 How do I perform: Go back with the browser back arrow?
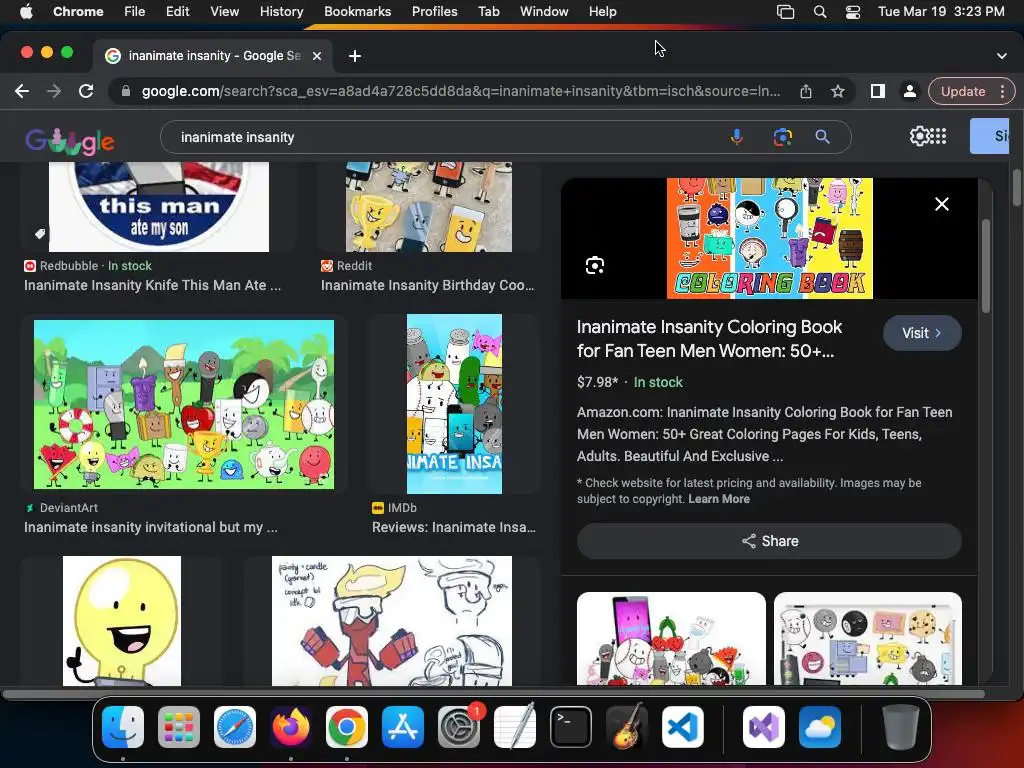coord(22,91)
